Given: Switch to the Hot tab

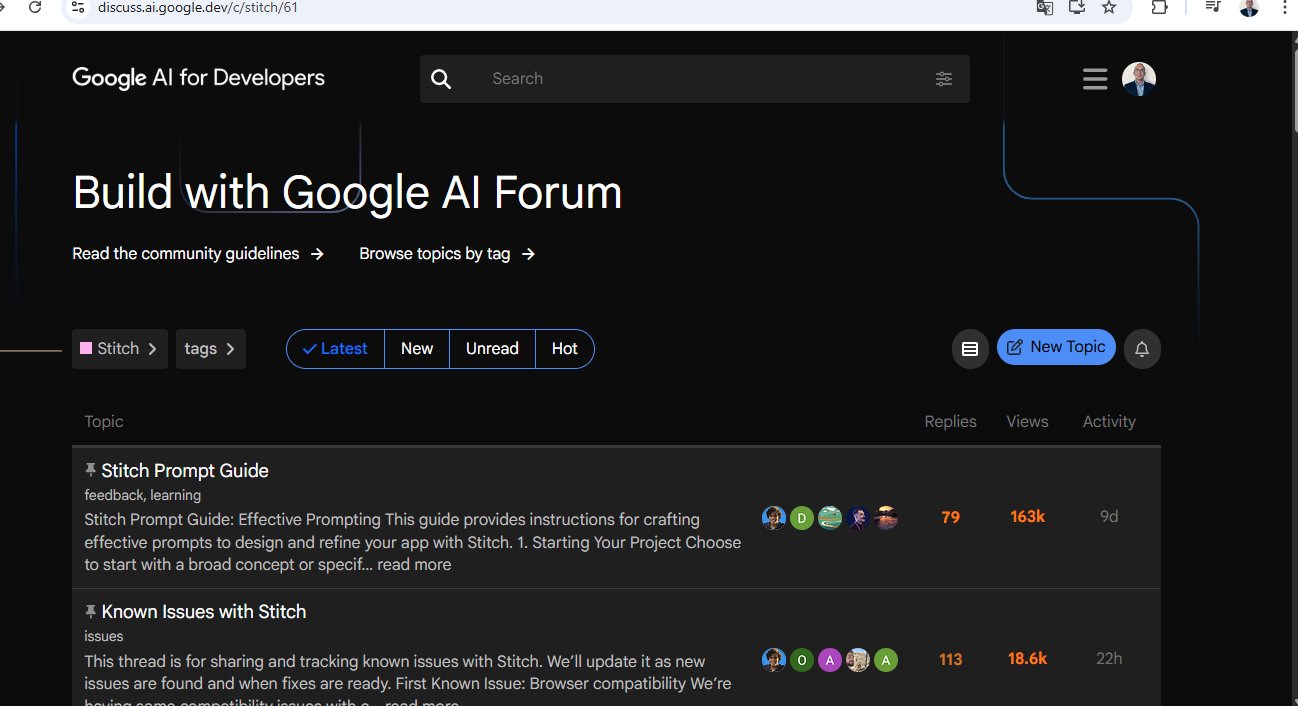Looking at the screenshot, I should 565,349.
